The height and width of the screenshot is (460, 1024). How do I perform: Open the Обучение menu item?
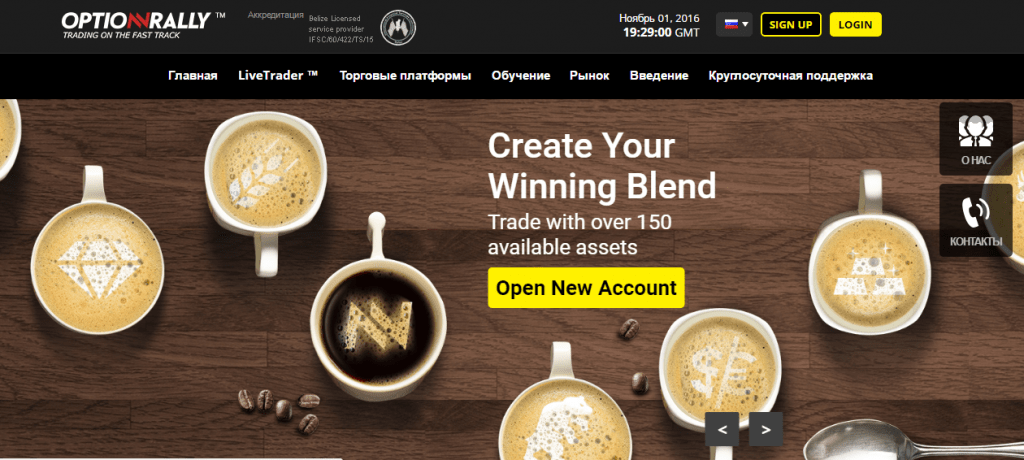click(520, 76)
